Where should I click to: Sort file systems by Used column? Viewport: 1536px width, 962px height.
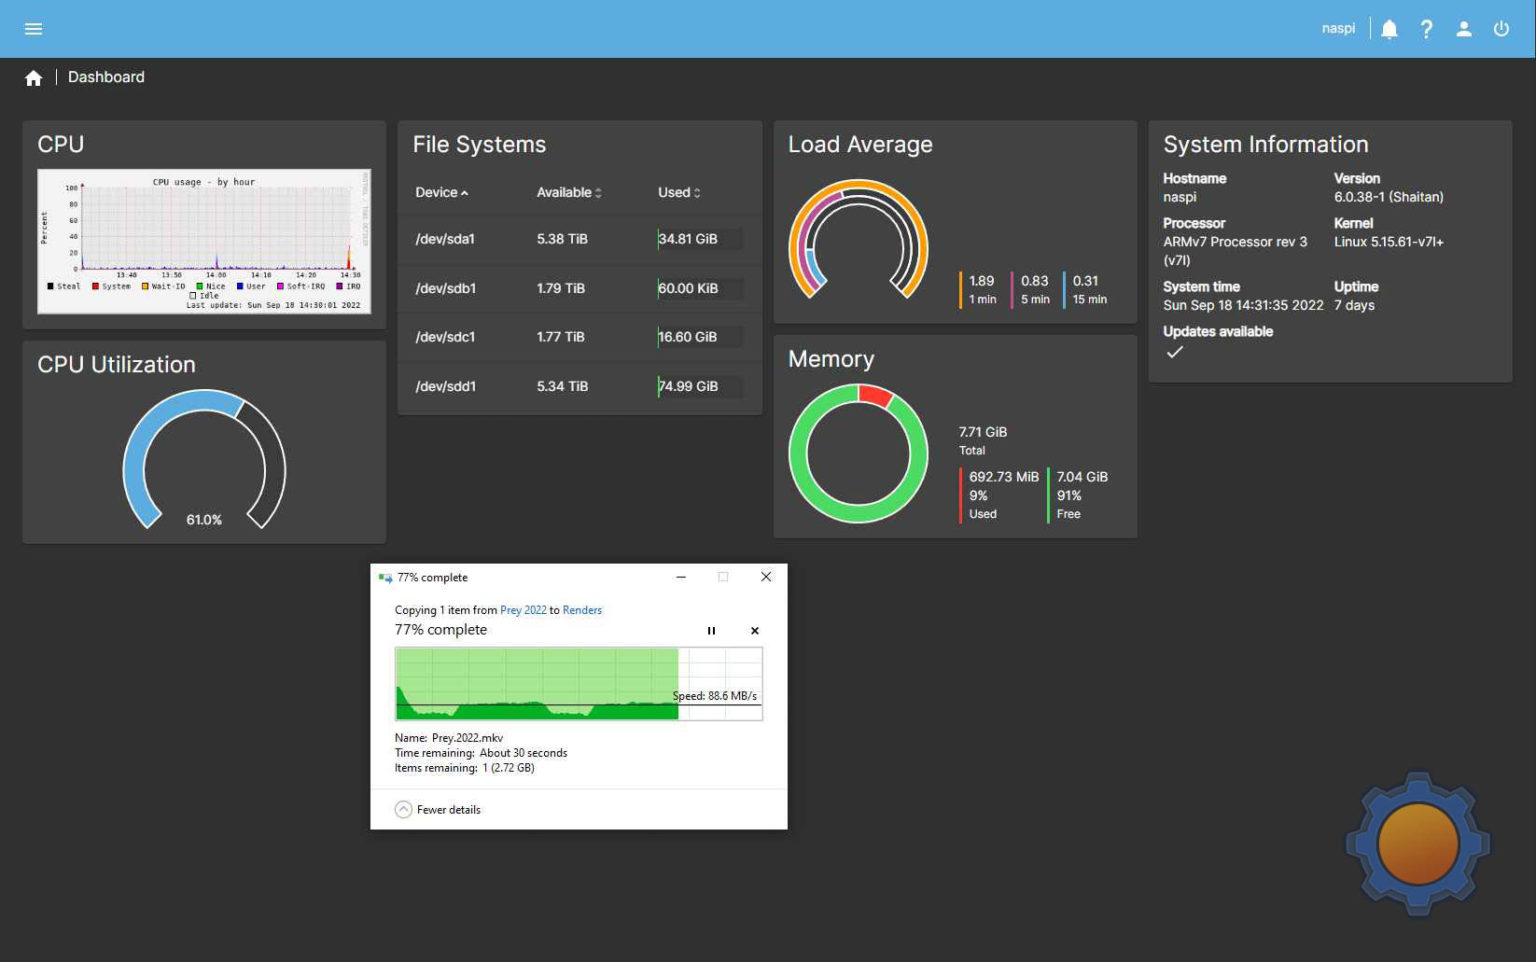(678, 193)
